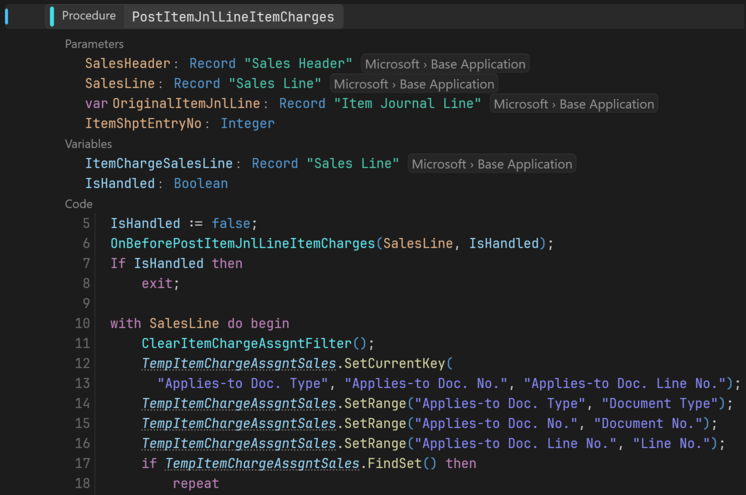Click "with SalesLine do begin" statement
746x495 pixels.
pyautogui.click(x=200, y=324)
